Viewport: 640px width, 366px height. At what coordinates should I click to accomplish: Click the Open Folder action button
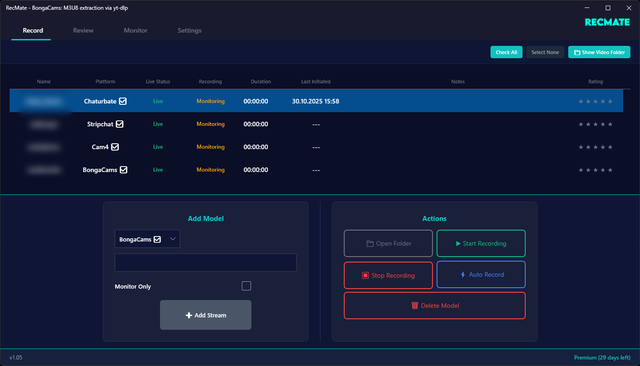coord(388,244)
